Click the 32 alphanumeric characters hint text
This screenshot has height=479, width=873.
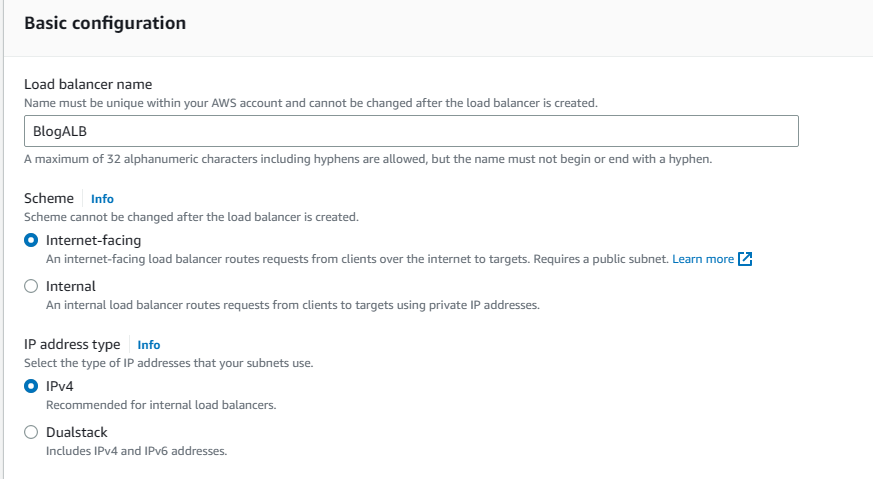click(368, 160)
